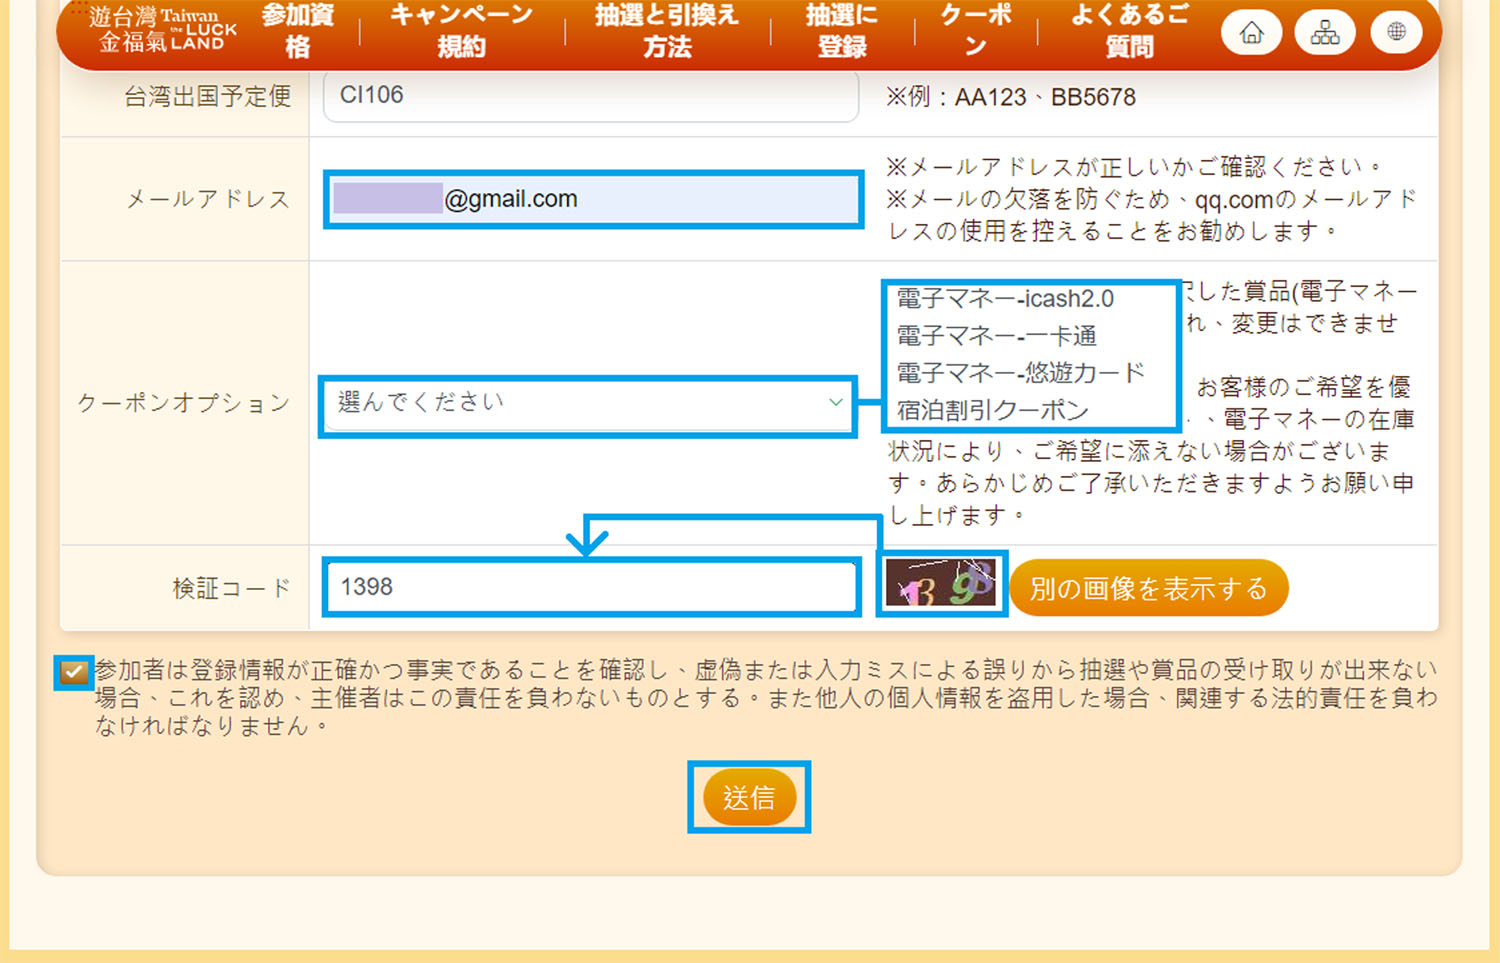Focus the 検証コード input field

591,587
